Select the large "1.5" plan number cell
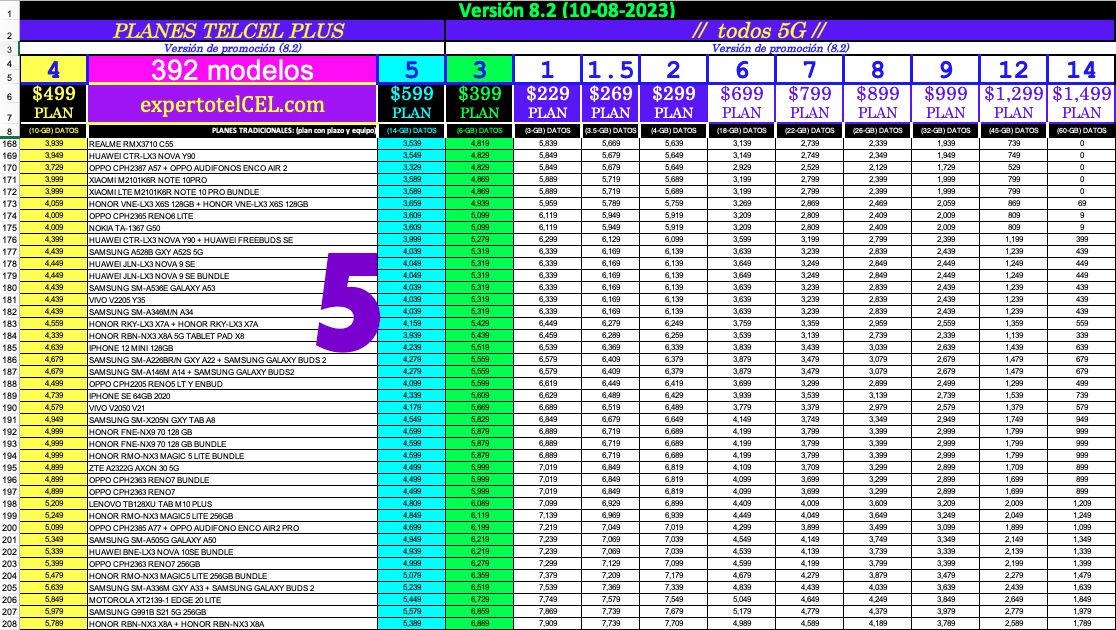 tap(610, 70)
